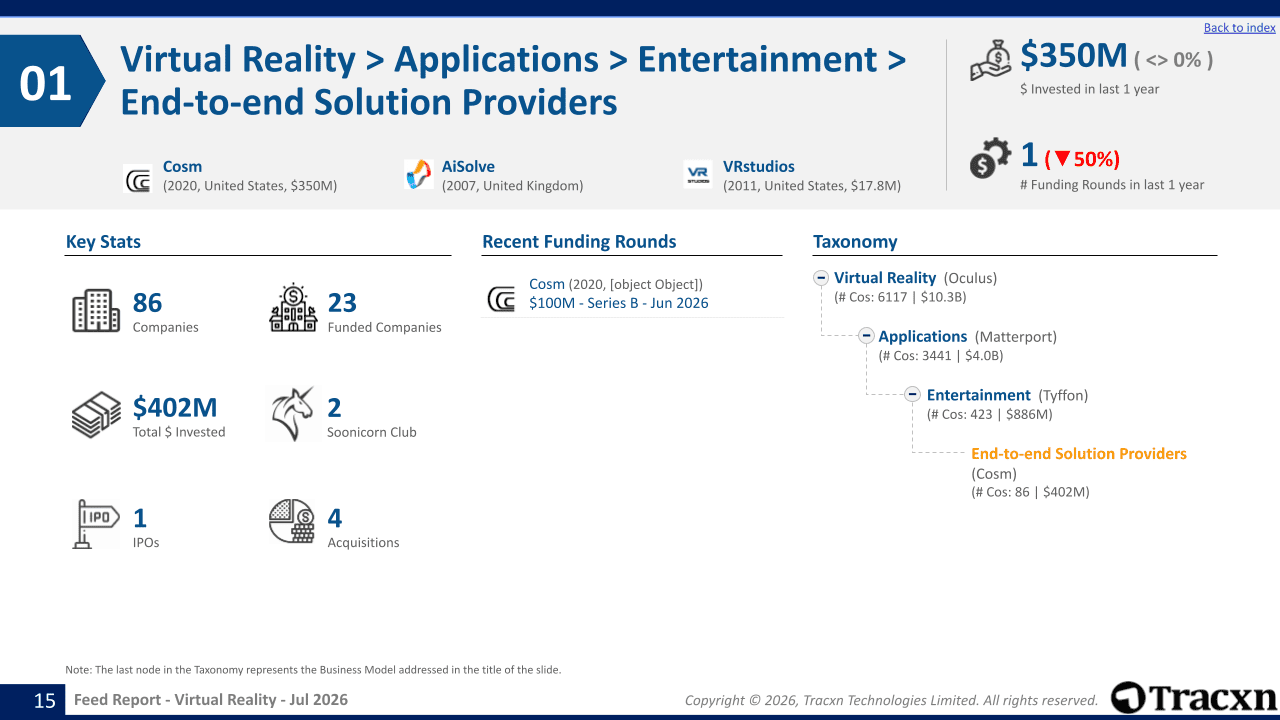Click the $100M - Series B - Jun 2026 round
1280x720 pixels.
point(619,303)
